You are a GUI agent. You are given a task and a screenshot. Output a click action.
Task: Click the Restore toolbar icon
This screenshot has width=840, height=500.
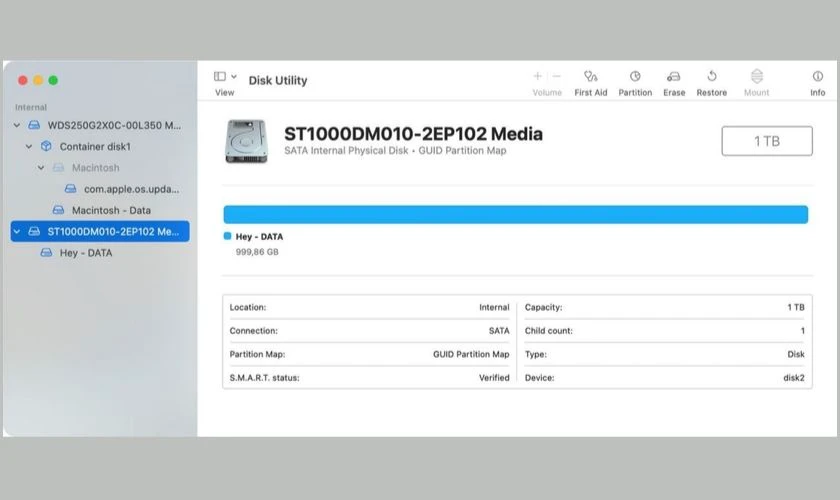tap(711, 76)
